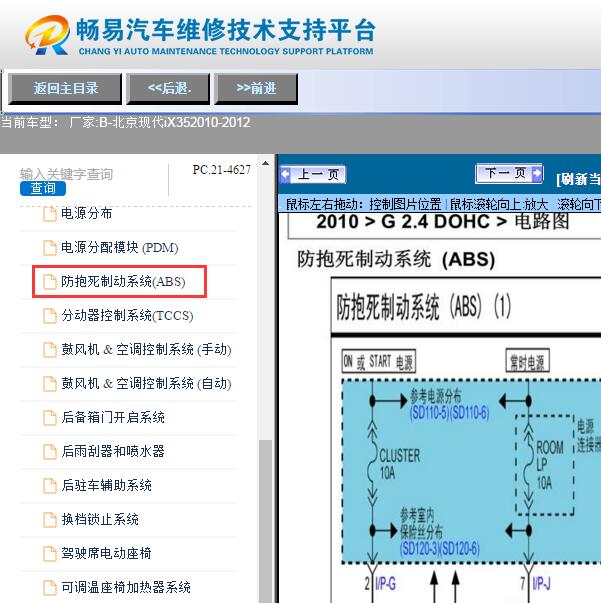The width and height of the screenshot is (601, 603).
Task: Click document icon beside 后驻车辅助系统
Action: [50, 485]
